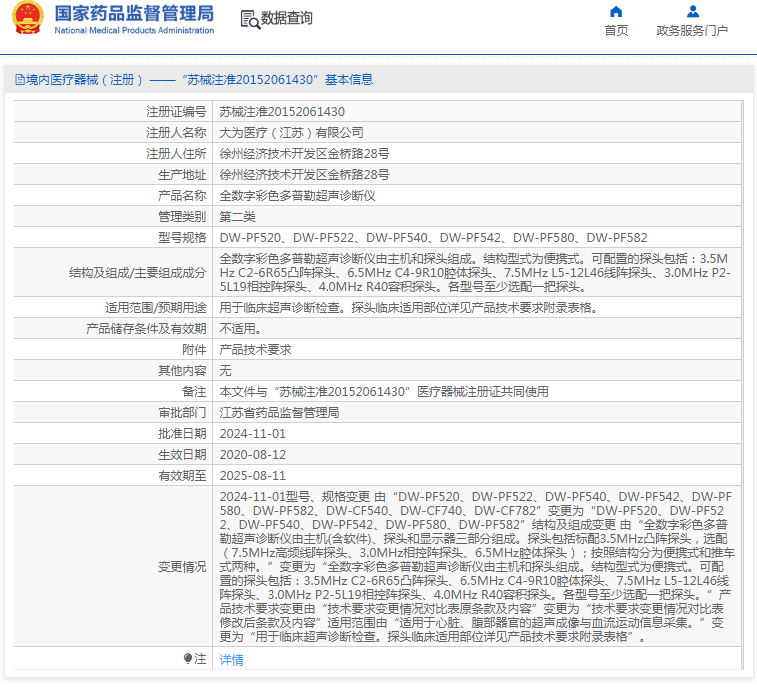Image resolution: width=757 pixels, height=687 pixels.
Task: Click 用于临床超声诊断检查 value text
Action: point(409,308)
